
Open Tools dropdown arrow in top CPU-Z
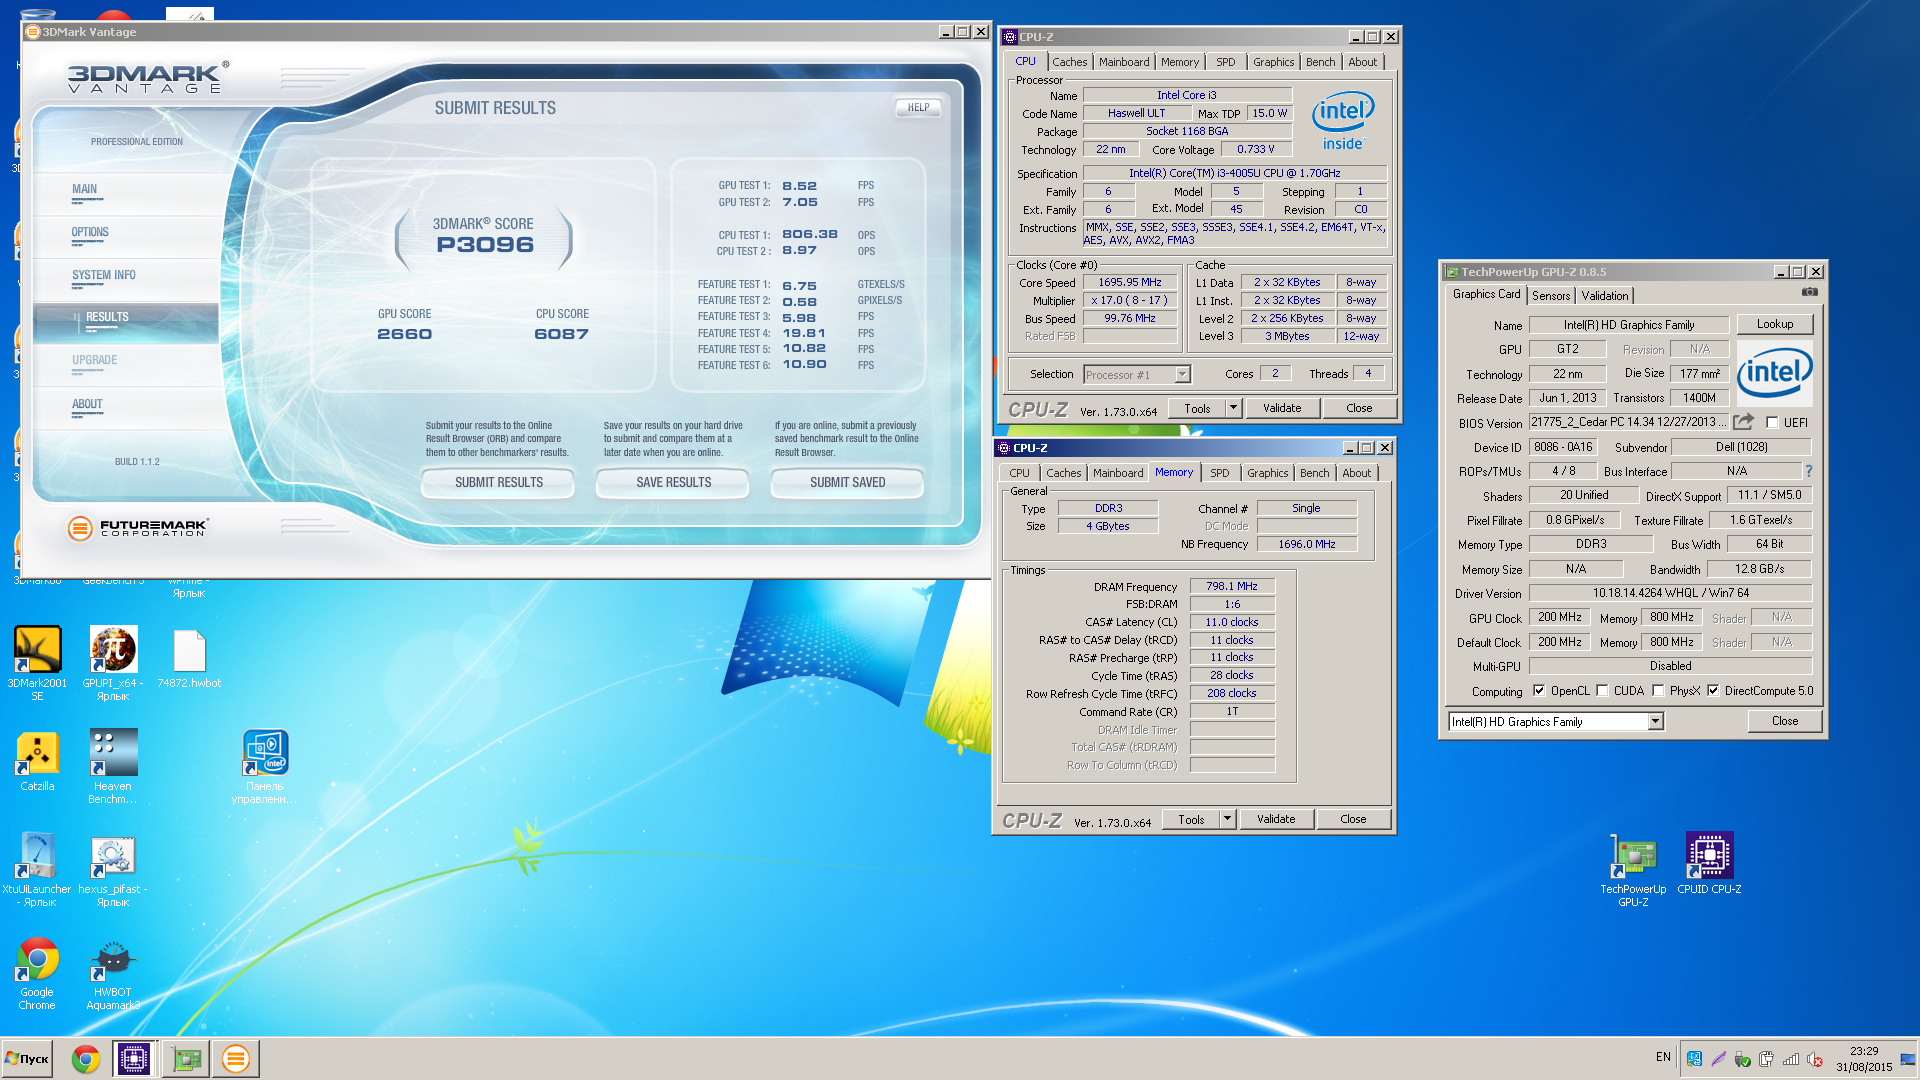1233,407
